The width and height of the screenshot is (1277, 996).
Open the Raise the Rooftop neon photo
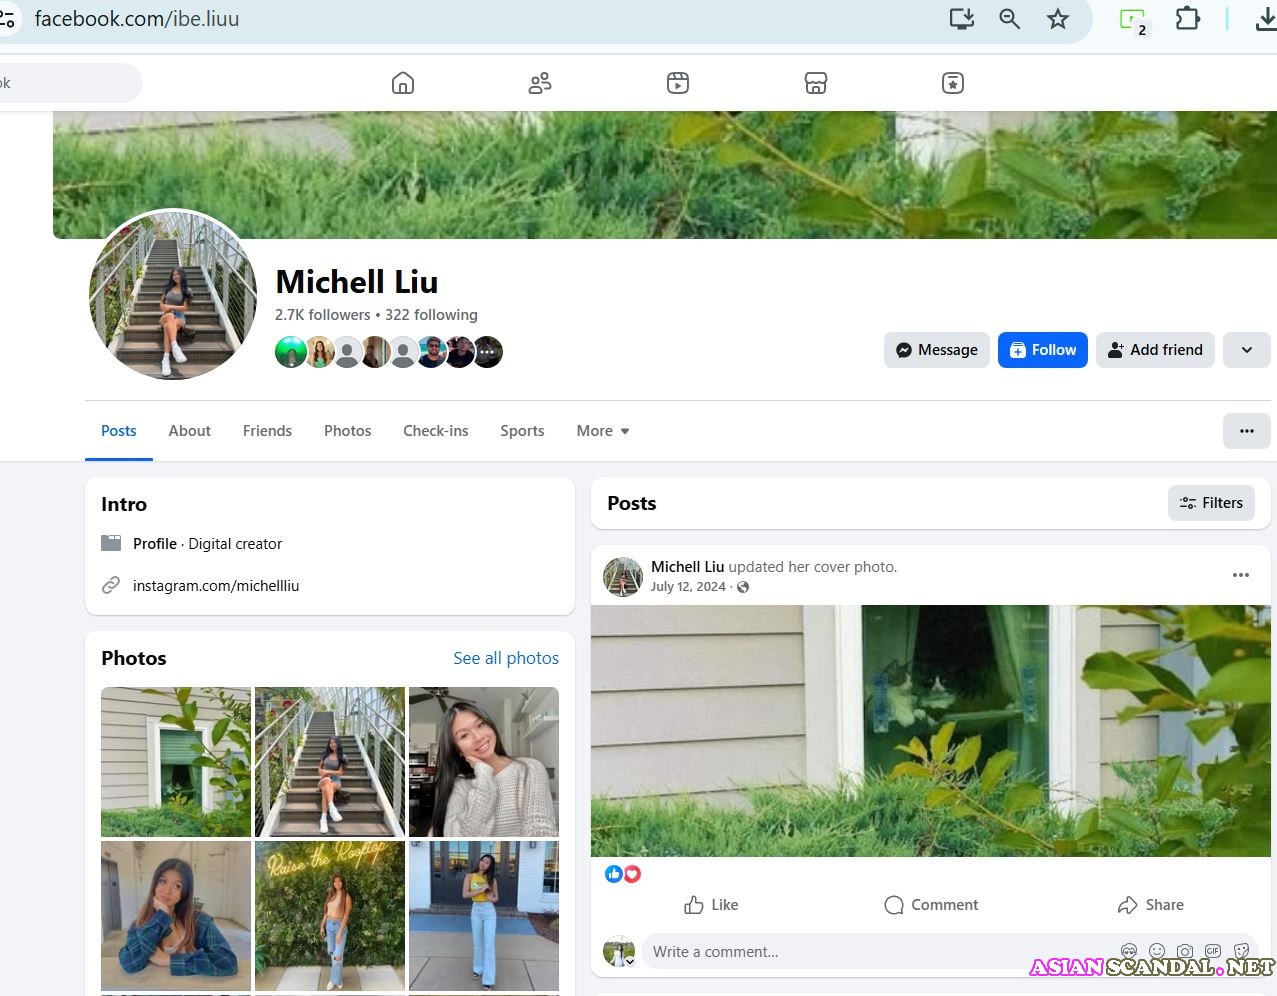pos(330,916)
